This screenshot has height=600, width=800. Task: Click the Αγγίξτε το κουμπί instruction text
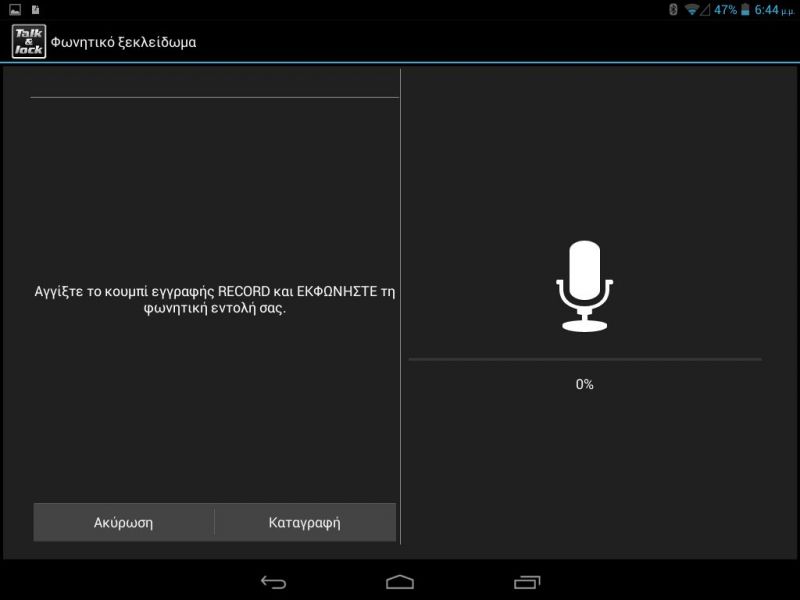pos(215,299)
